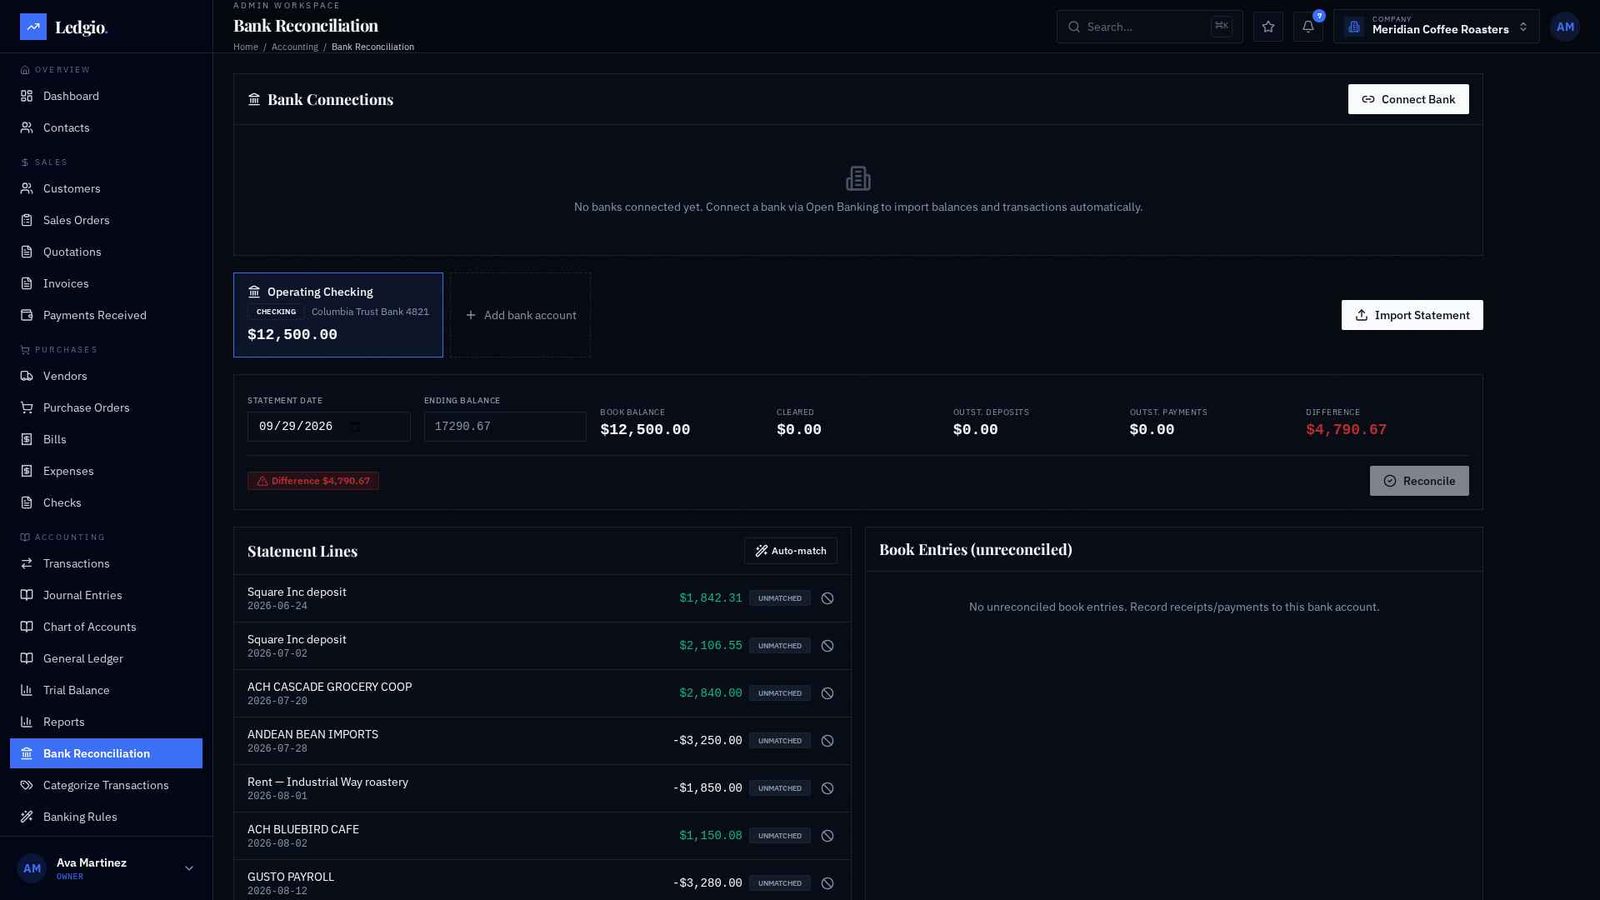Ignore the ACH BLUEBIRD CAFE line
The width and height of the screenshot is (1600, 900).
click(x=827, y=836)
